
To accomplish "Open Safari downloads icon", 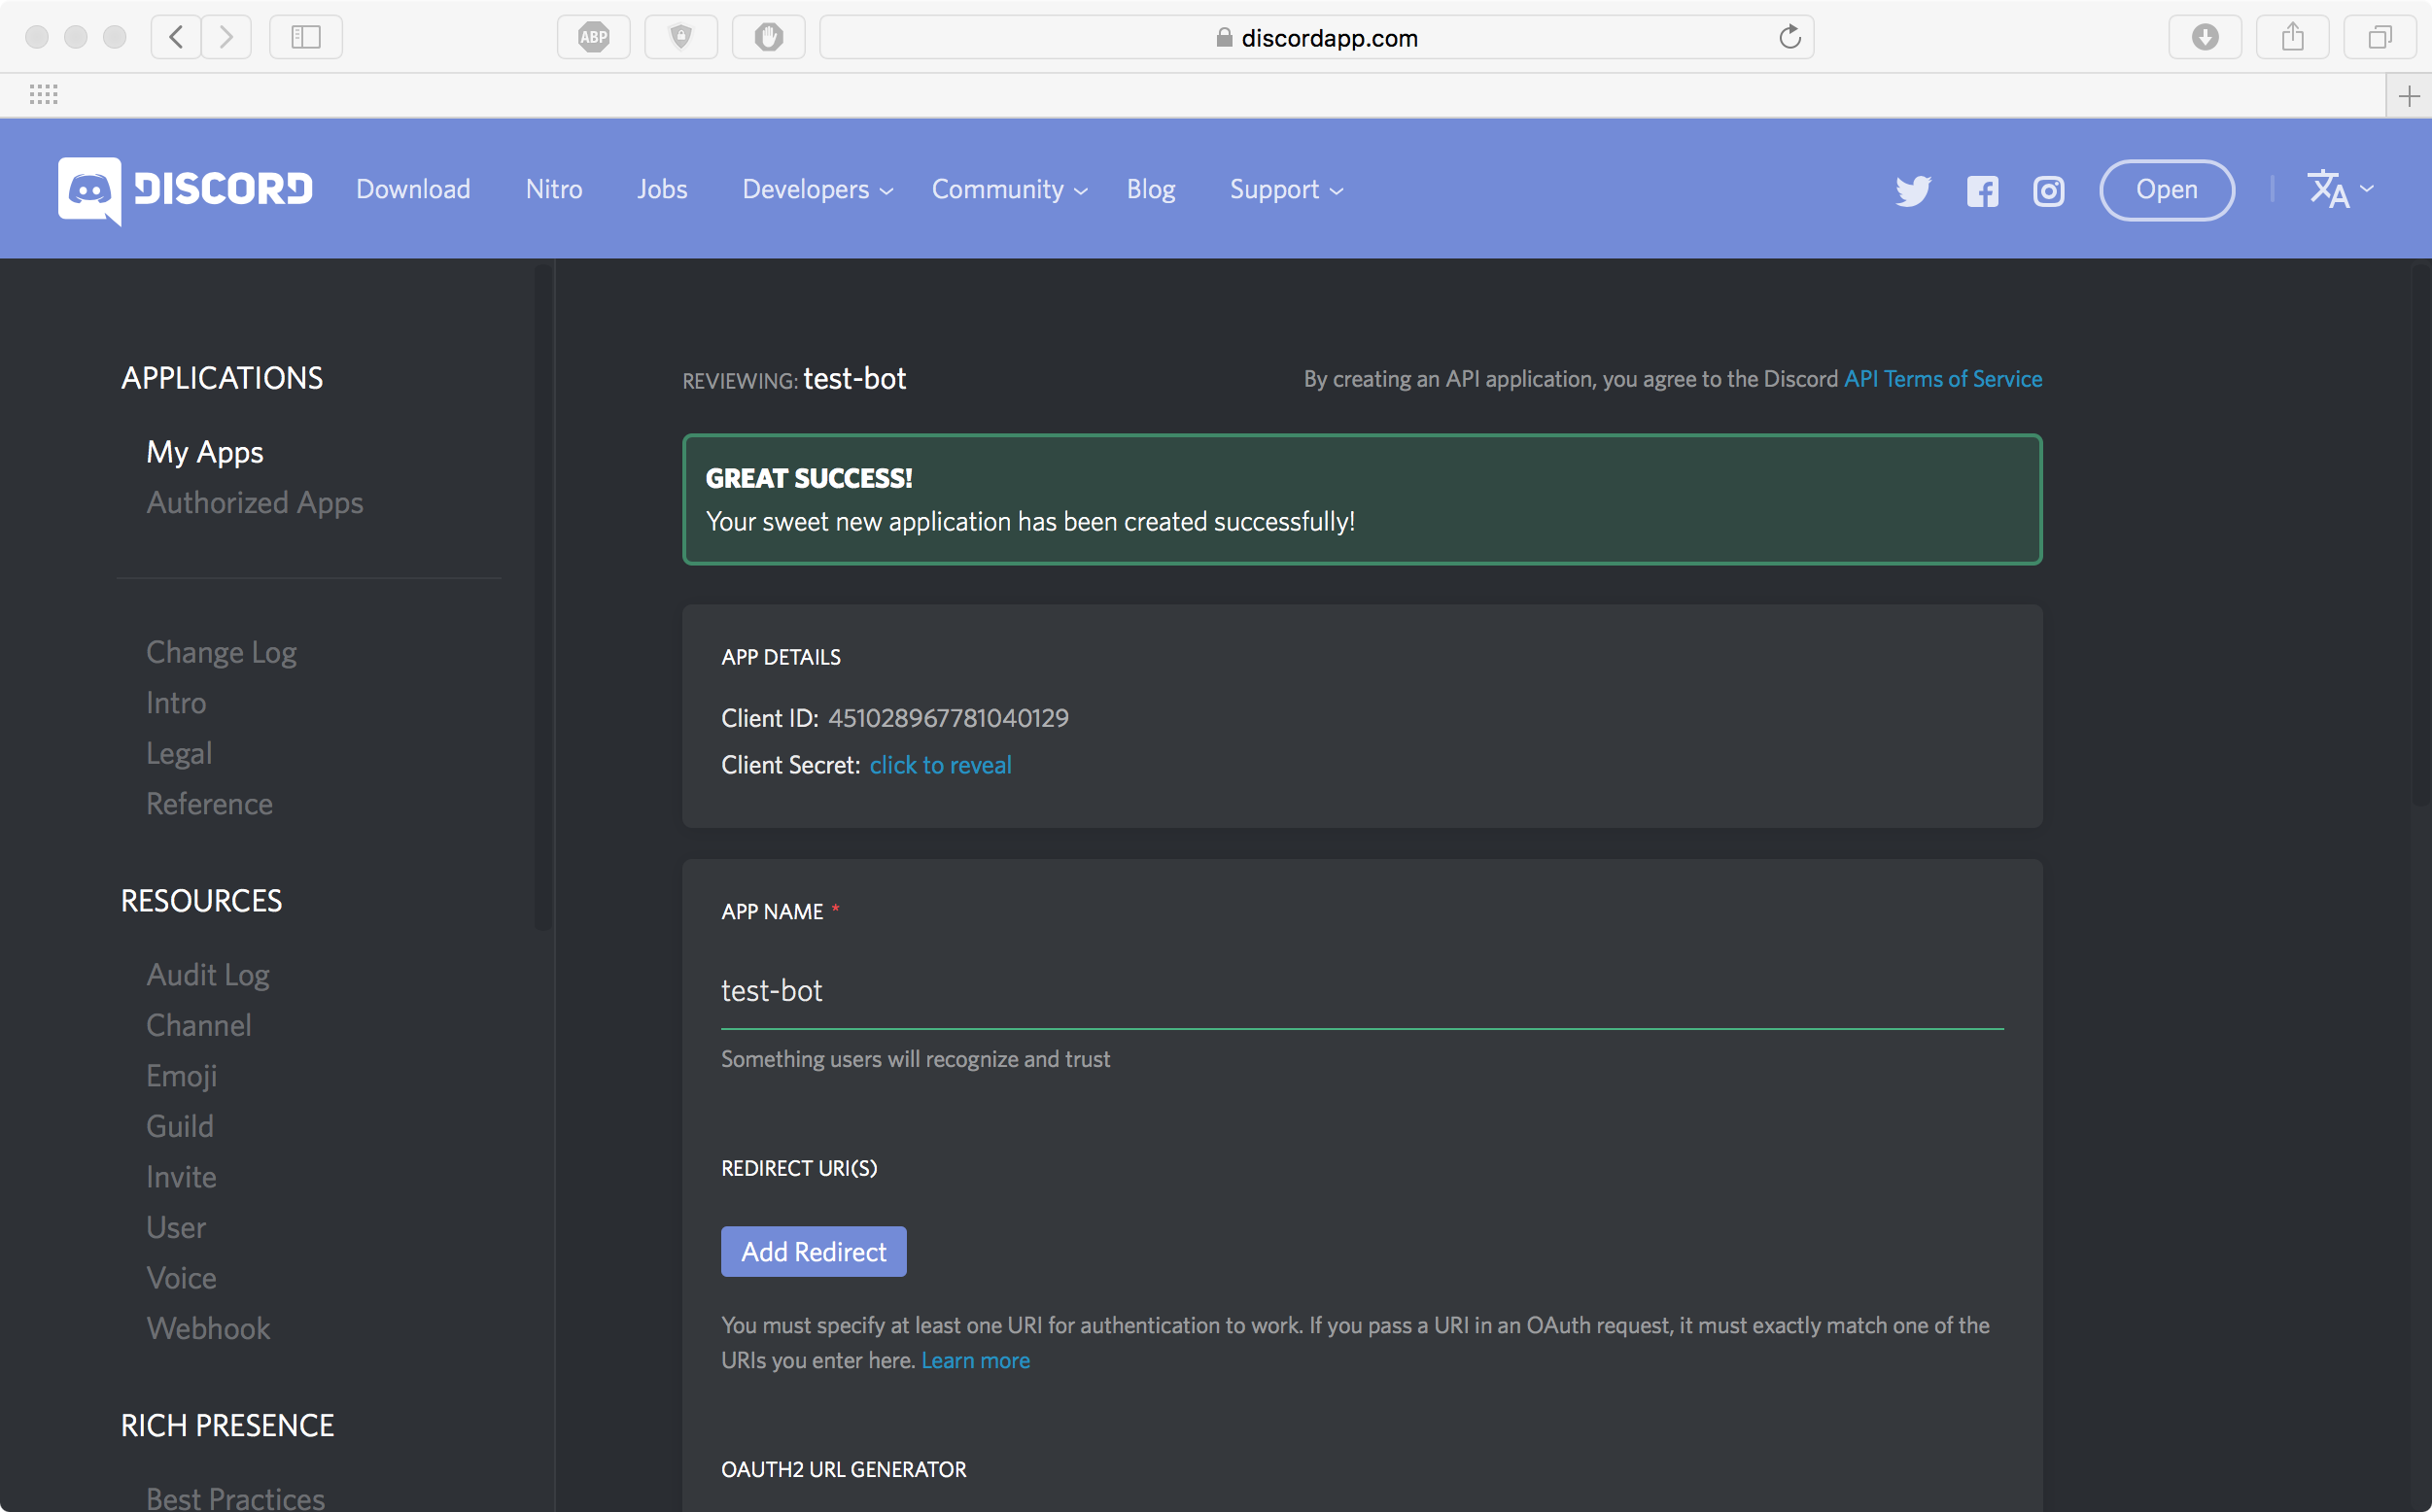I will coord(2204,38).
